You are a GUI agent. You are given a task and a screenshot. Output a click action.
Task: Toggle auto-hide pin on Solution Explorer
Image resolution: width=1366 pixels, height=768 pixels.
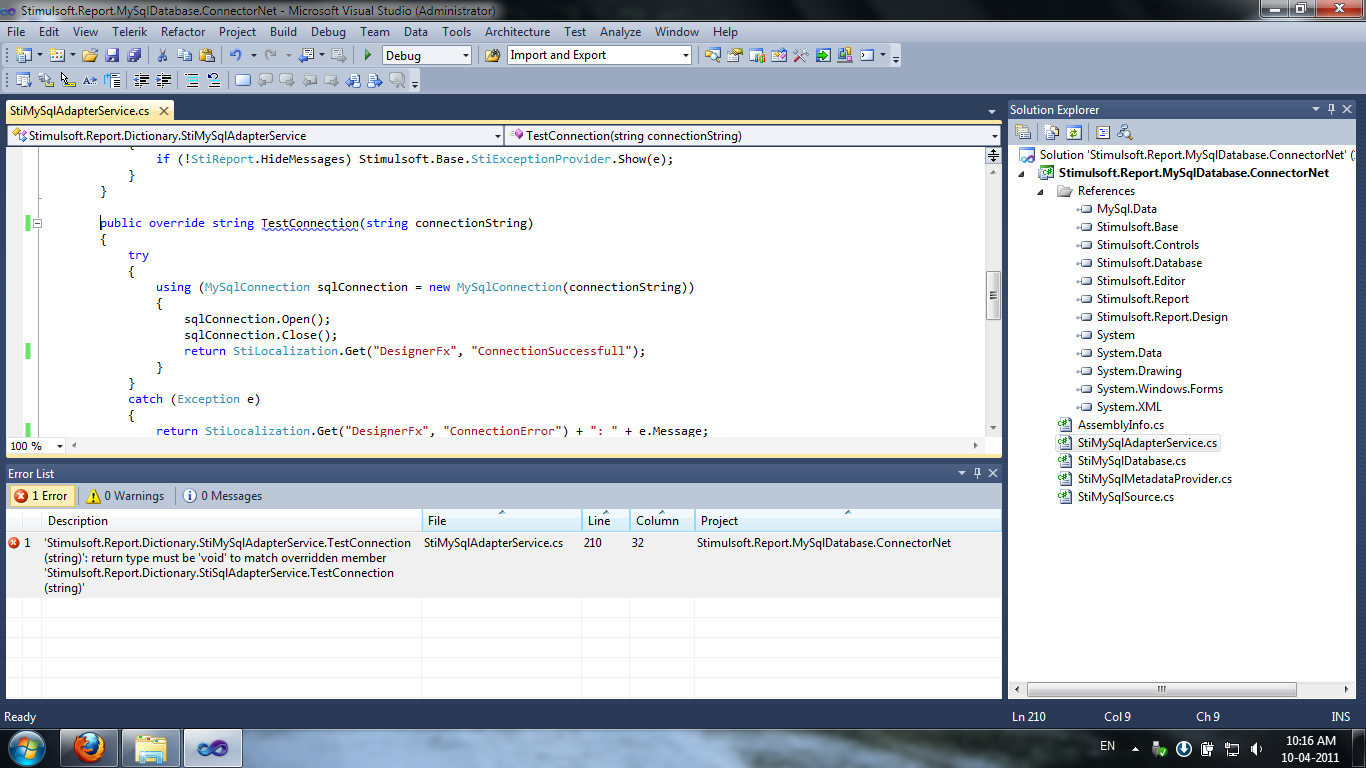tap(1331, 109)
